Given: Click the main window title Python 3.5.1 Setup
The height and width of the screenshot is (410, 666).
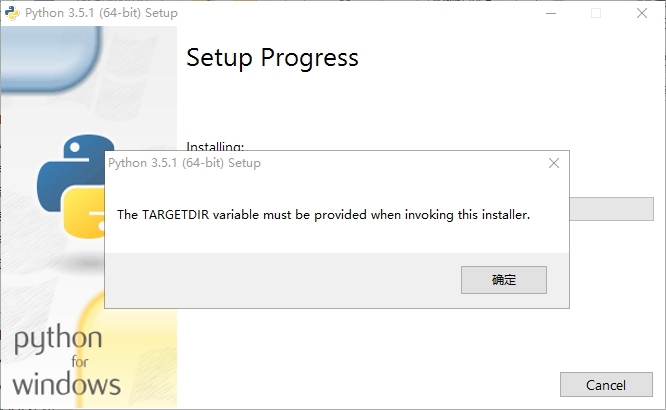Looking at the screenshot, I should coord(101,13).
